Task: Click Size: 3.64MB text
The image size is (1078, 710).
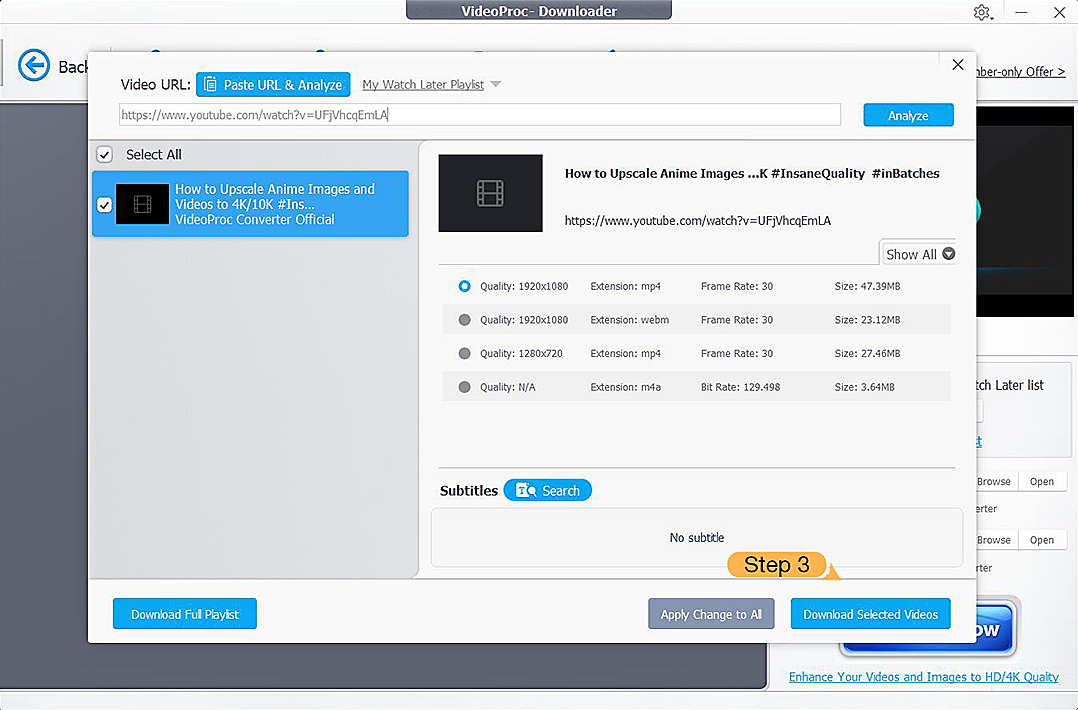Action: pos(864,387)
